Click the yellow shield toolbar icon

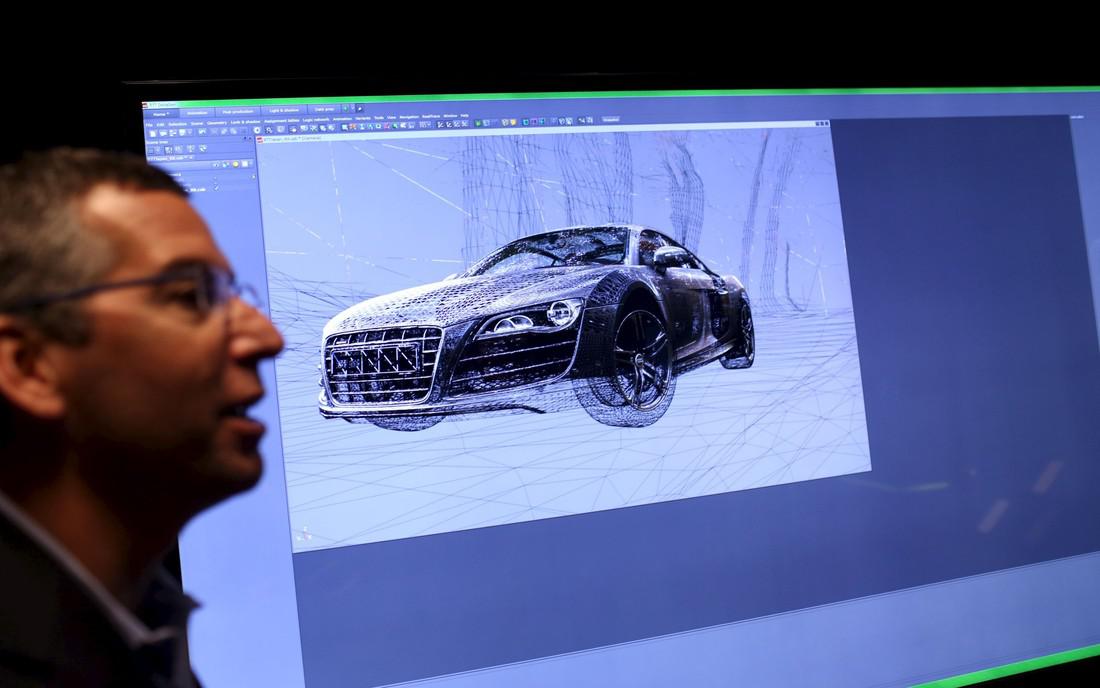coord(513,122)
